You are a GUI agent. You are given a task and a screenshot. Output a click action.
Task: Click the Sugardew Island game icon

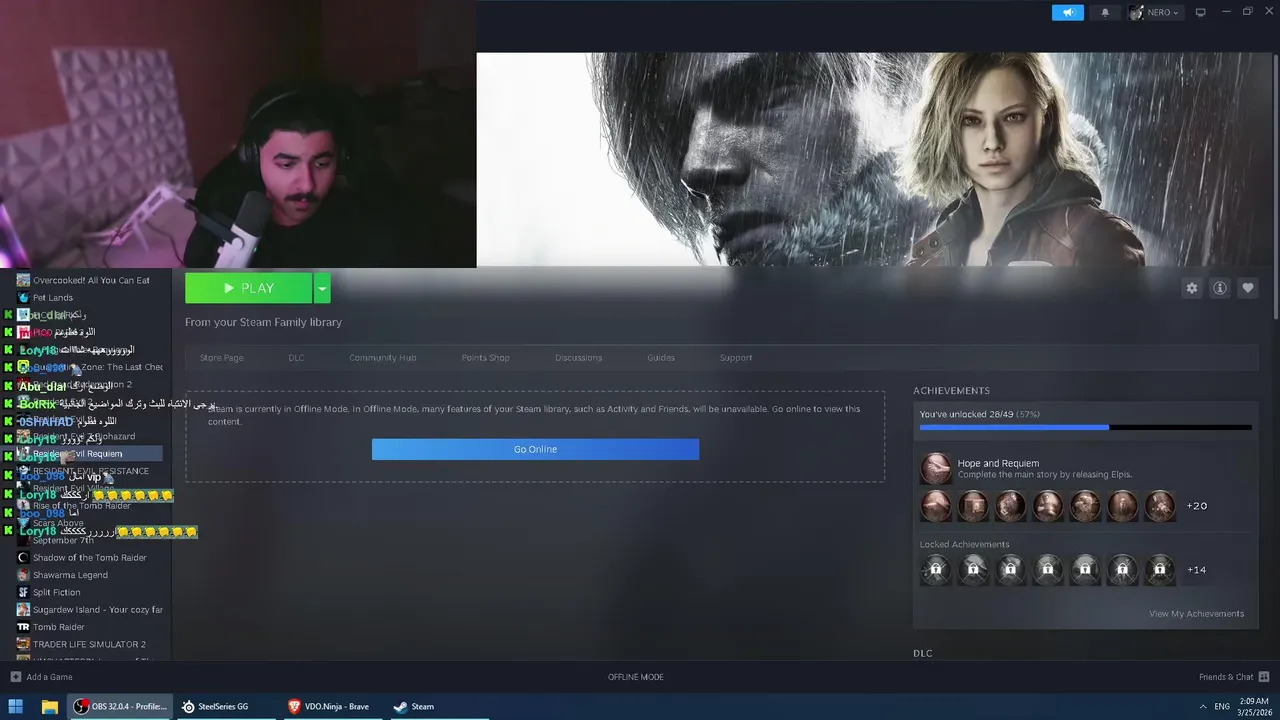(23, 609)
